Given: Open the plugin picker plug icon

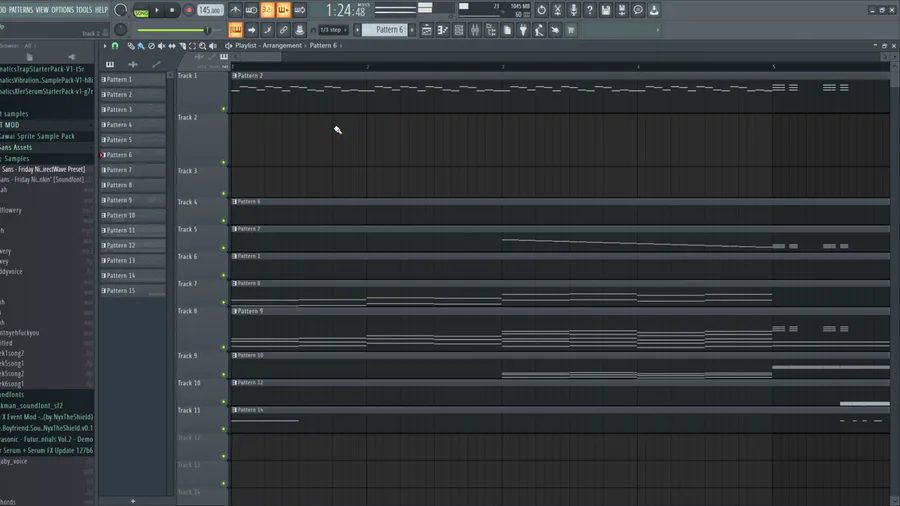Looking at the screenshot, I should [523, 30].
